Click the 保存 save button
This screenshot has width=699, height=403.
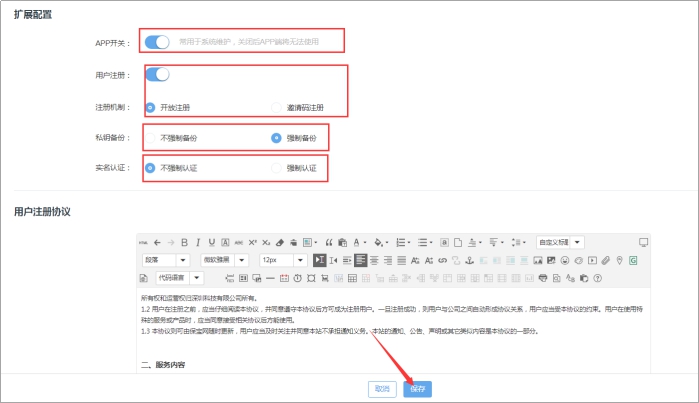point(418,388)
